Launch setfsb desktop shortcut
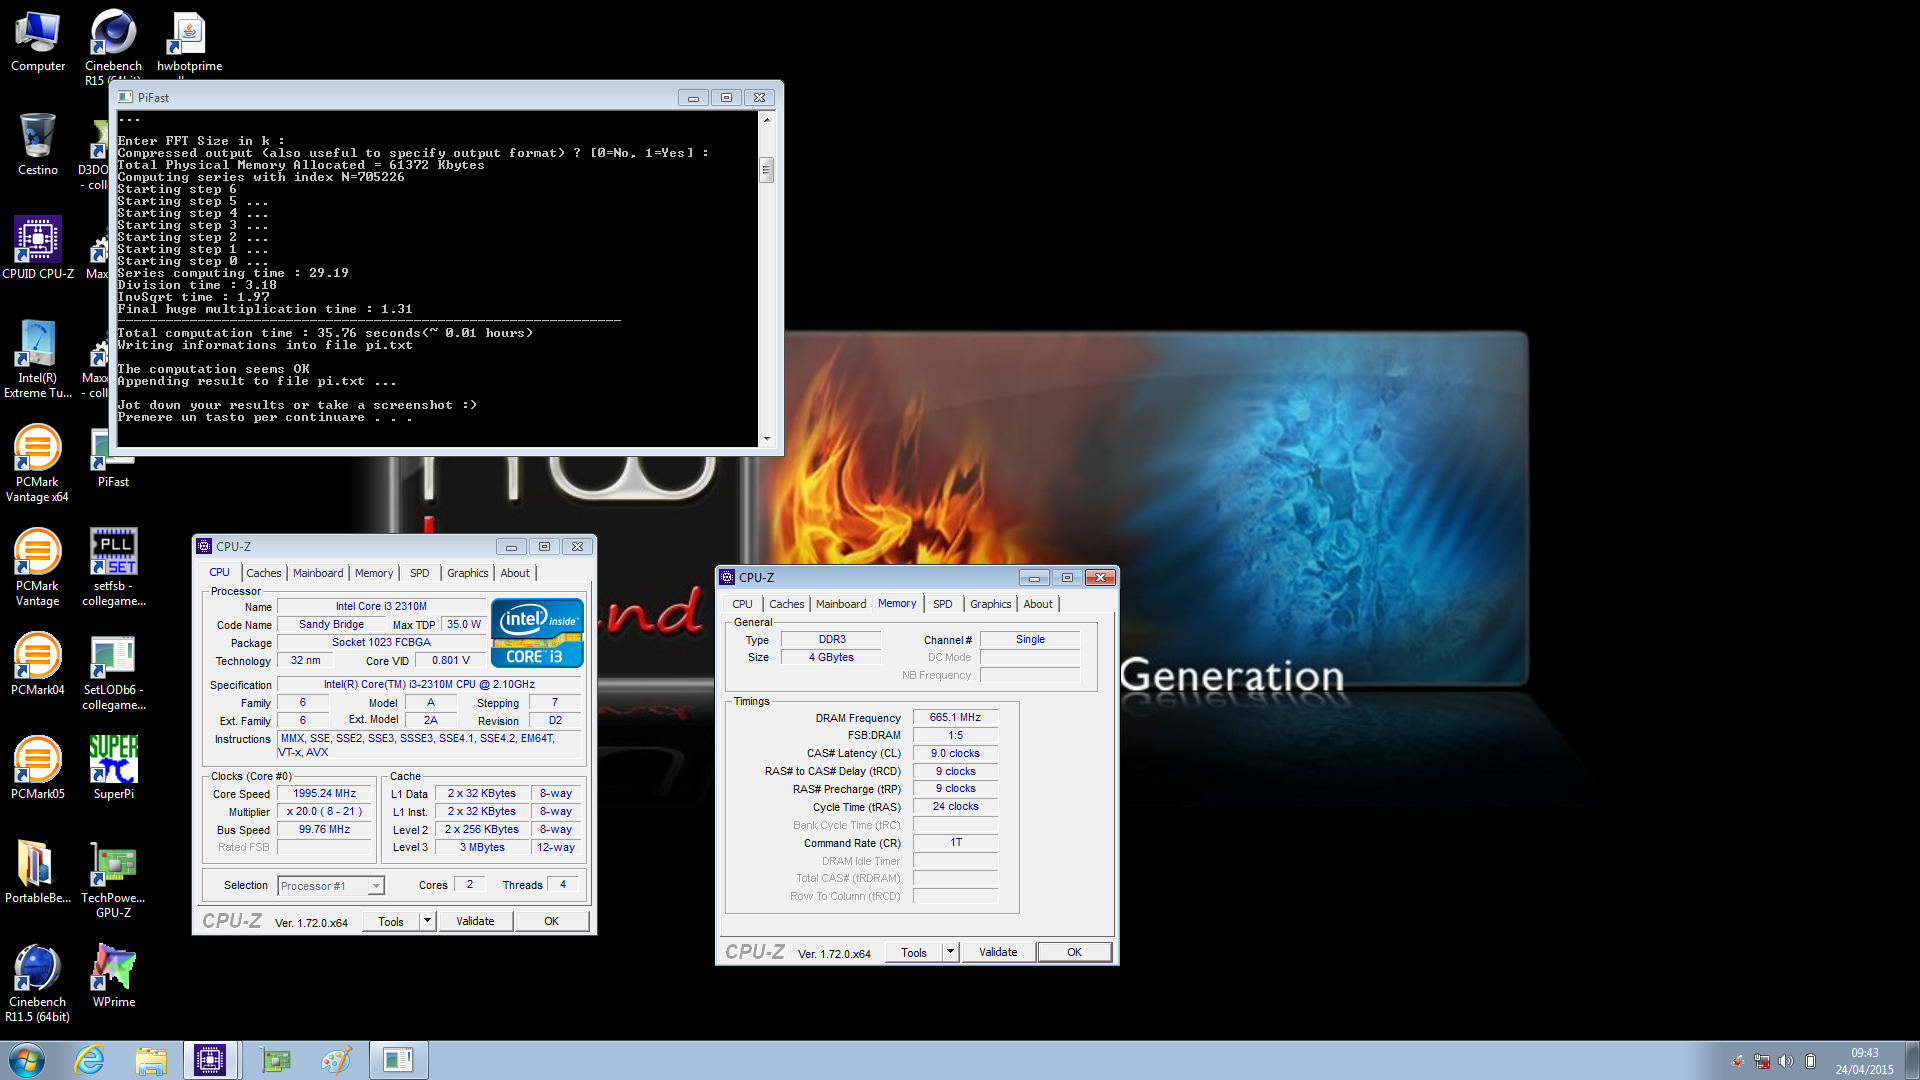This screenshot has width=1920, height=1080. tap(113, 568)
